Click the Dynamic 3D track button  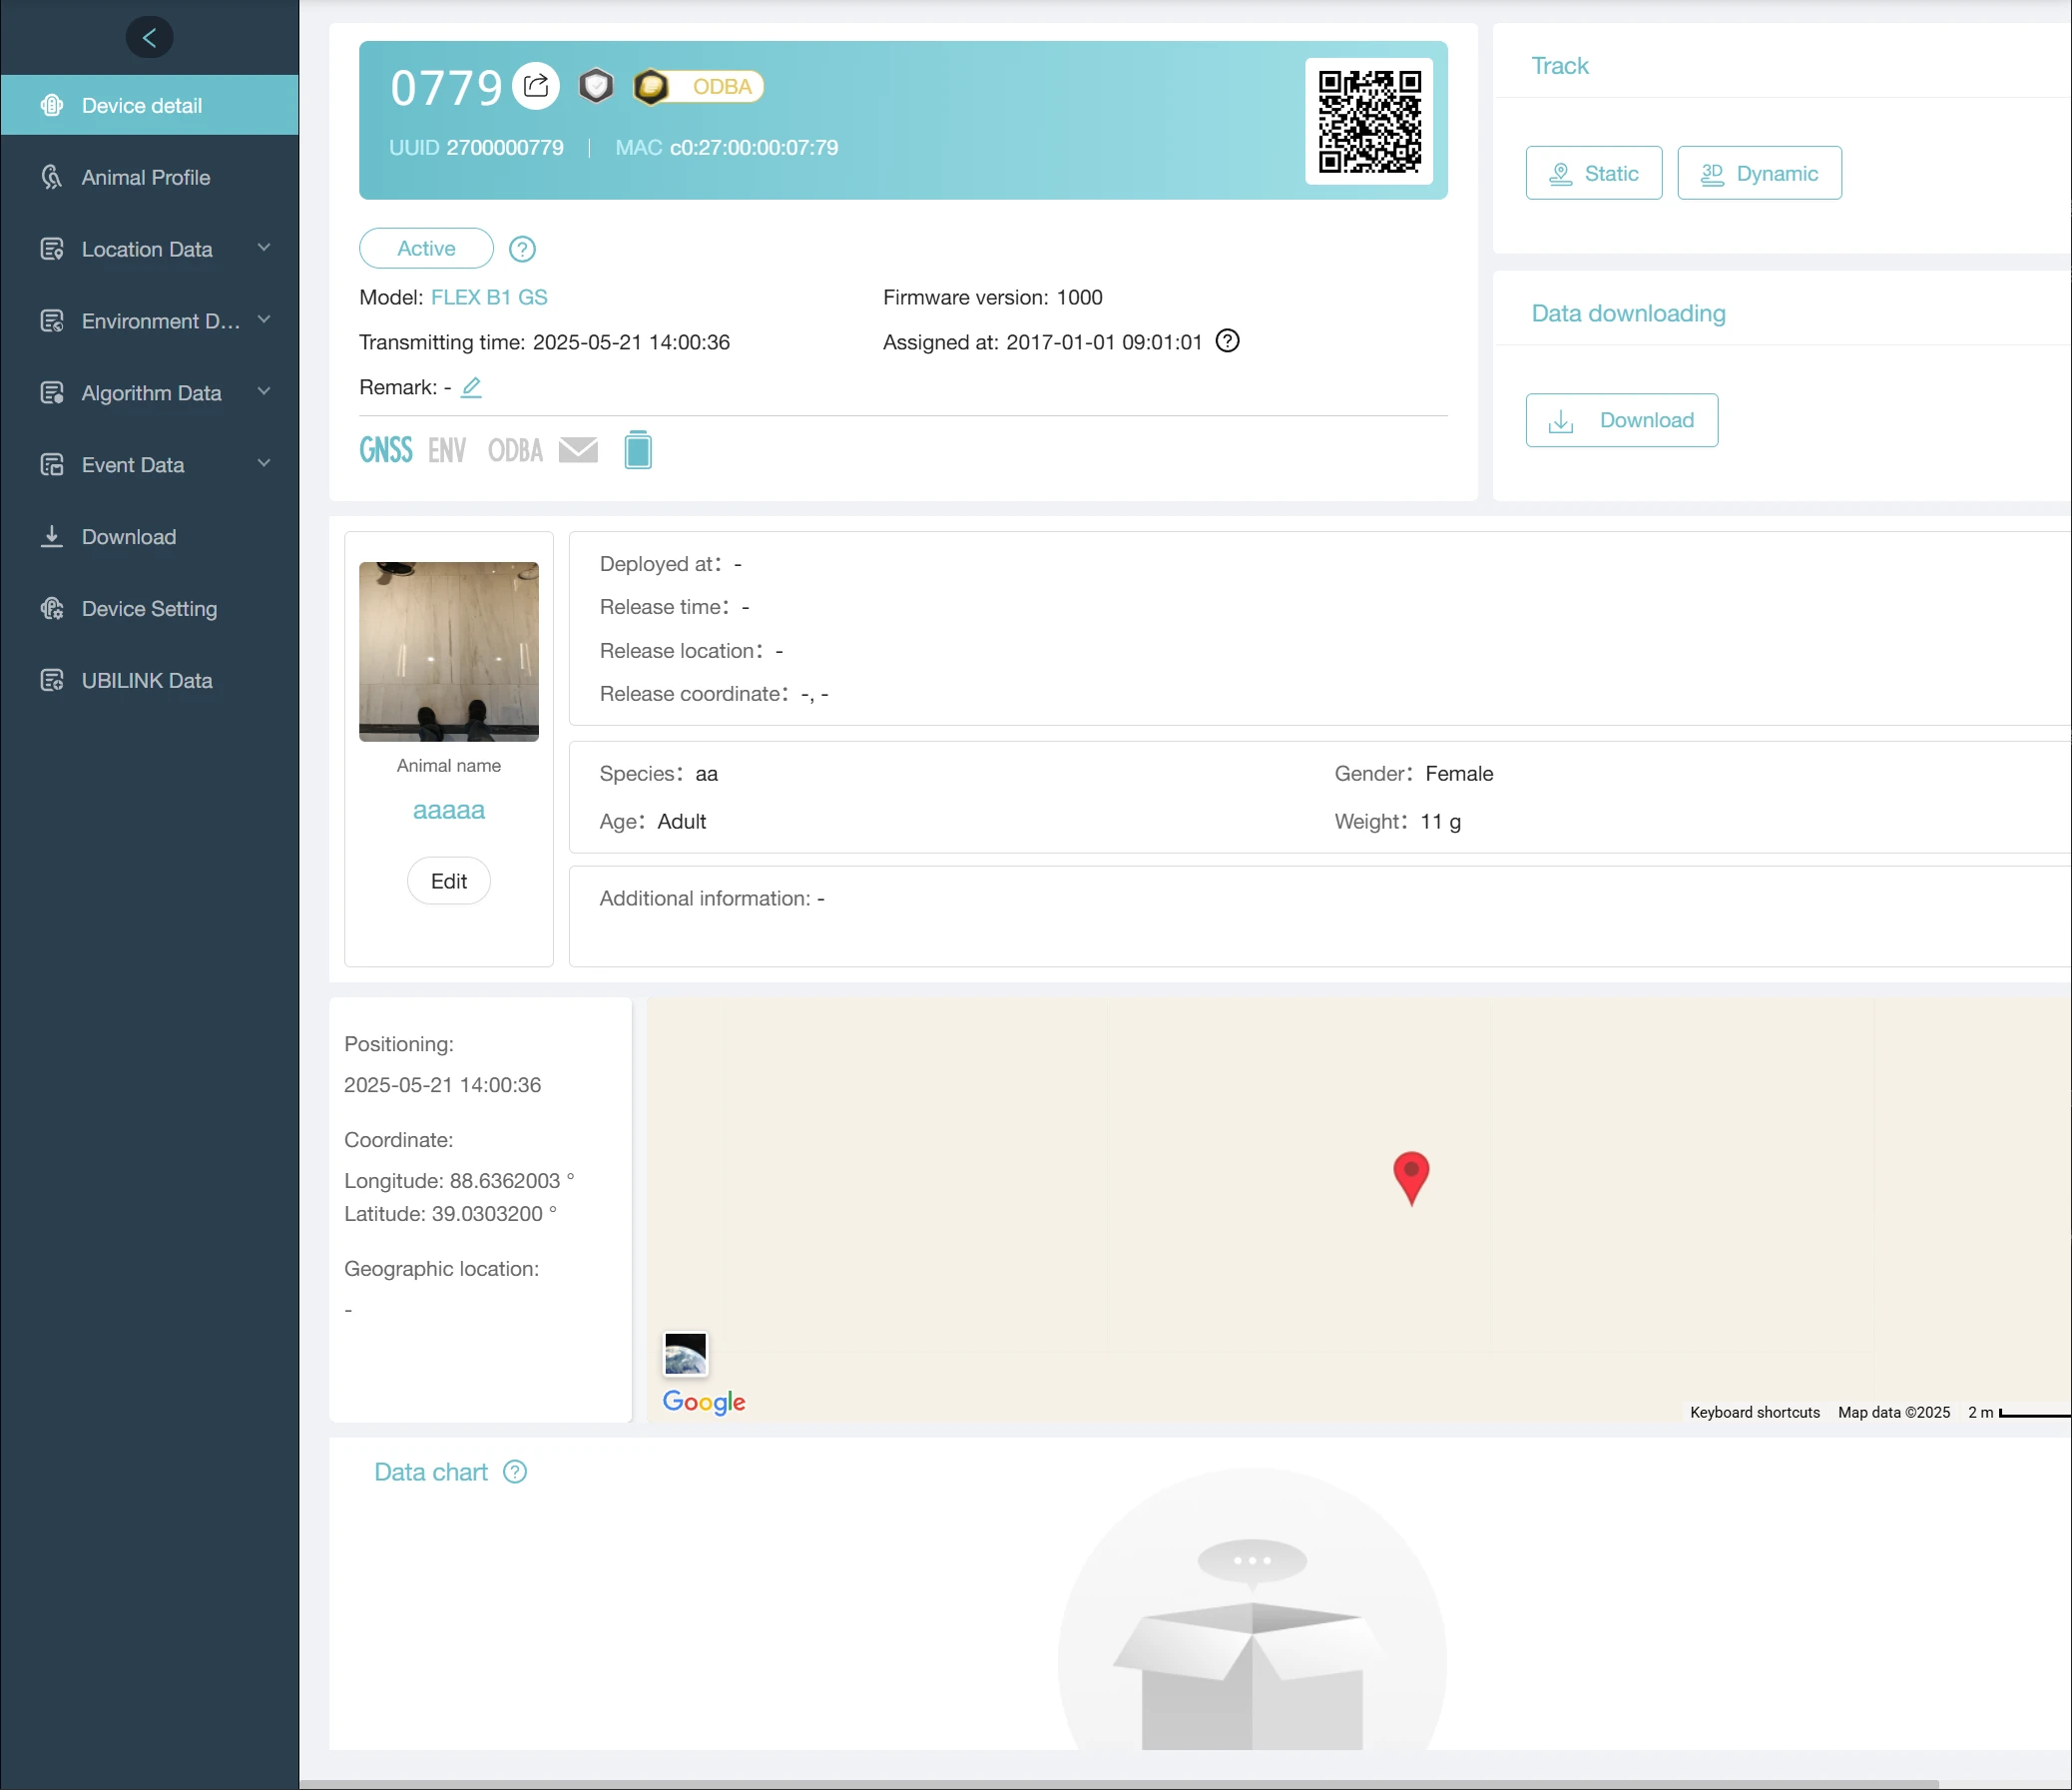(1758, 173)
